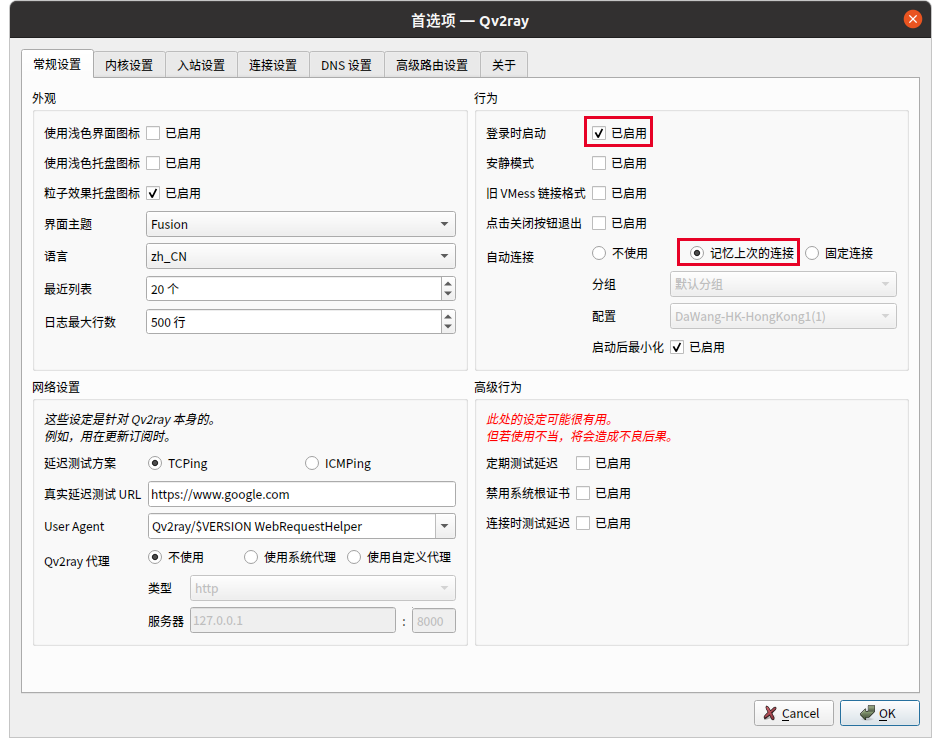941x747 pixels.
Task: Click the Cancel button
Action: (x=793, y=713)
